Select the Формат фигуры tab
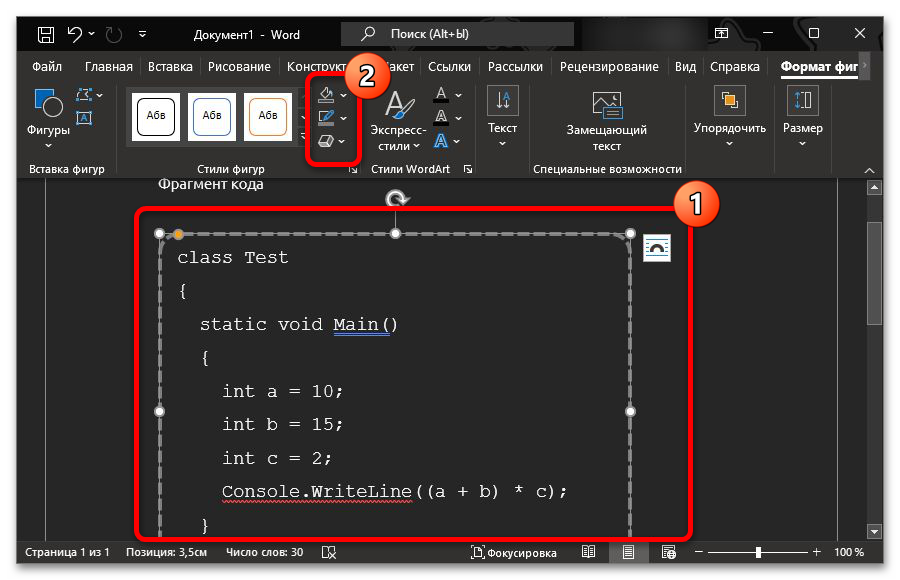900x580 pixels. 819,67
